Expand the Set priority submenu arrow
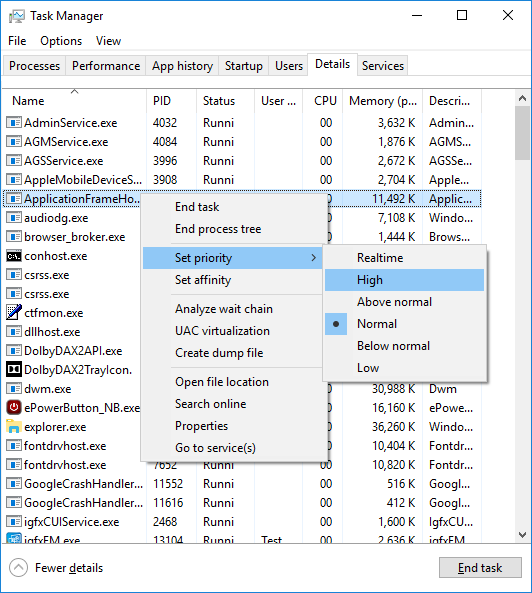 coord(313,258)
